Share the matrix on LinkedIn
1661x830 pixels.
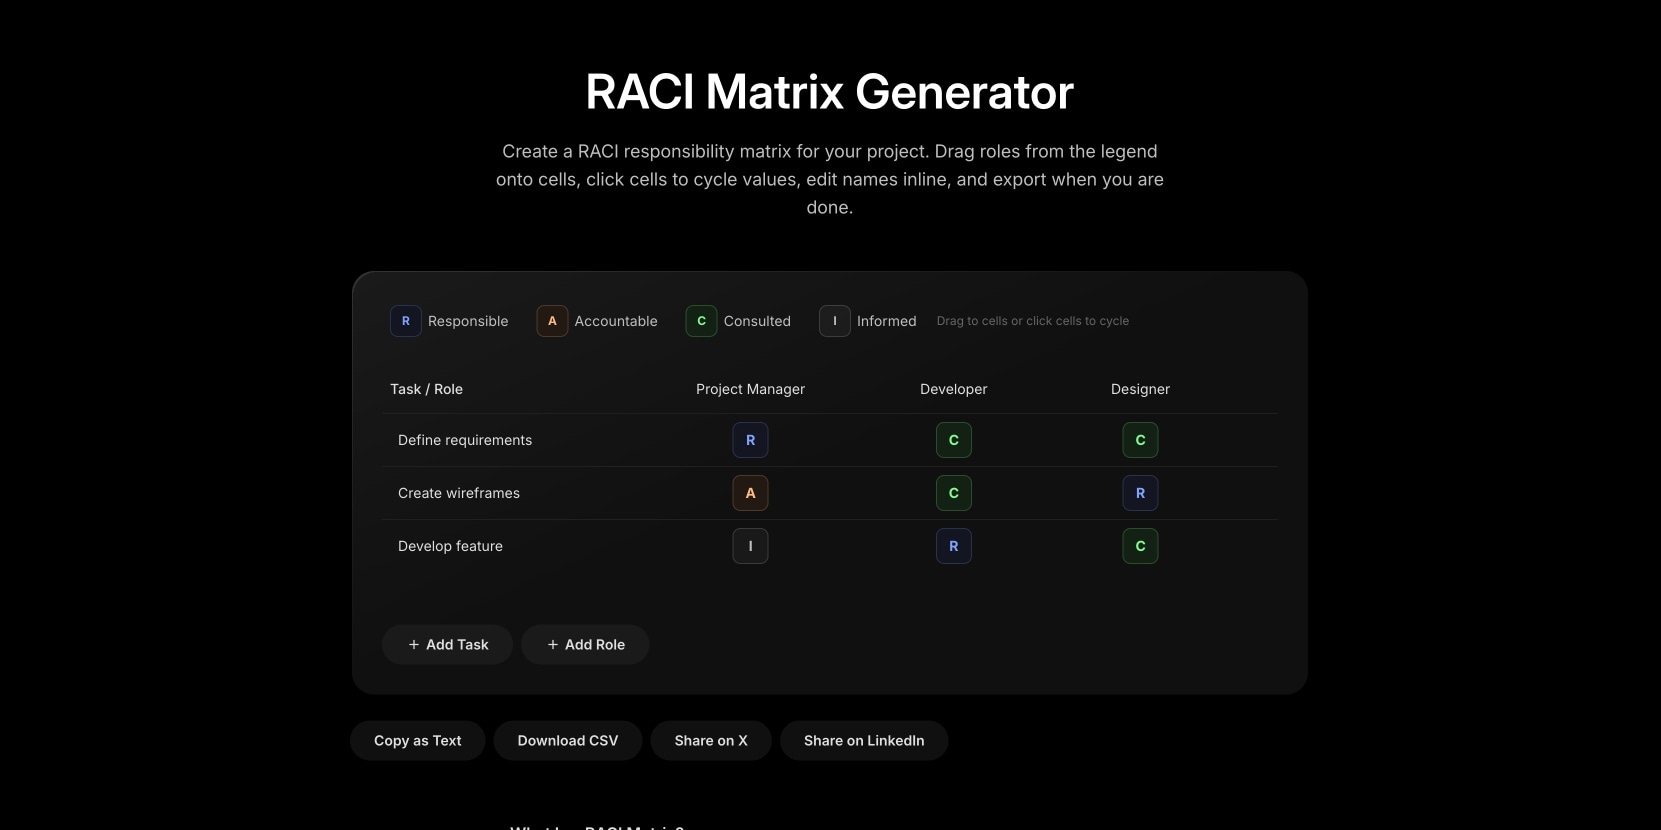tap(864, 741)
